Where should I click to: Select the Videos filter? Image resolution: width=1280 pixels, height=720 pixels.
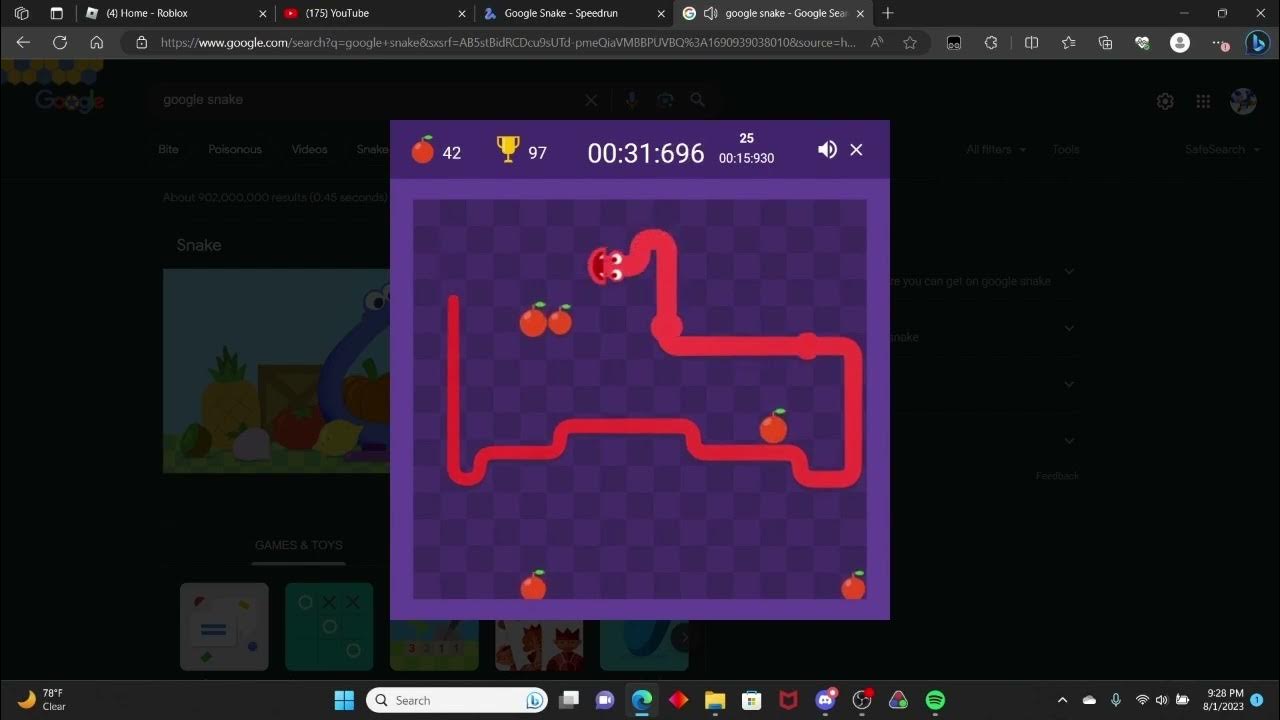click(310, 149)
